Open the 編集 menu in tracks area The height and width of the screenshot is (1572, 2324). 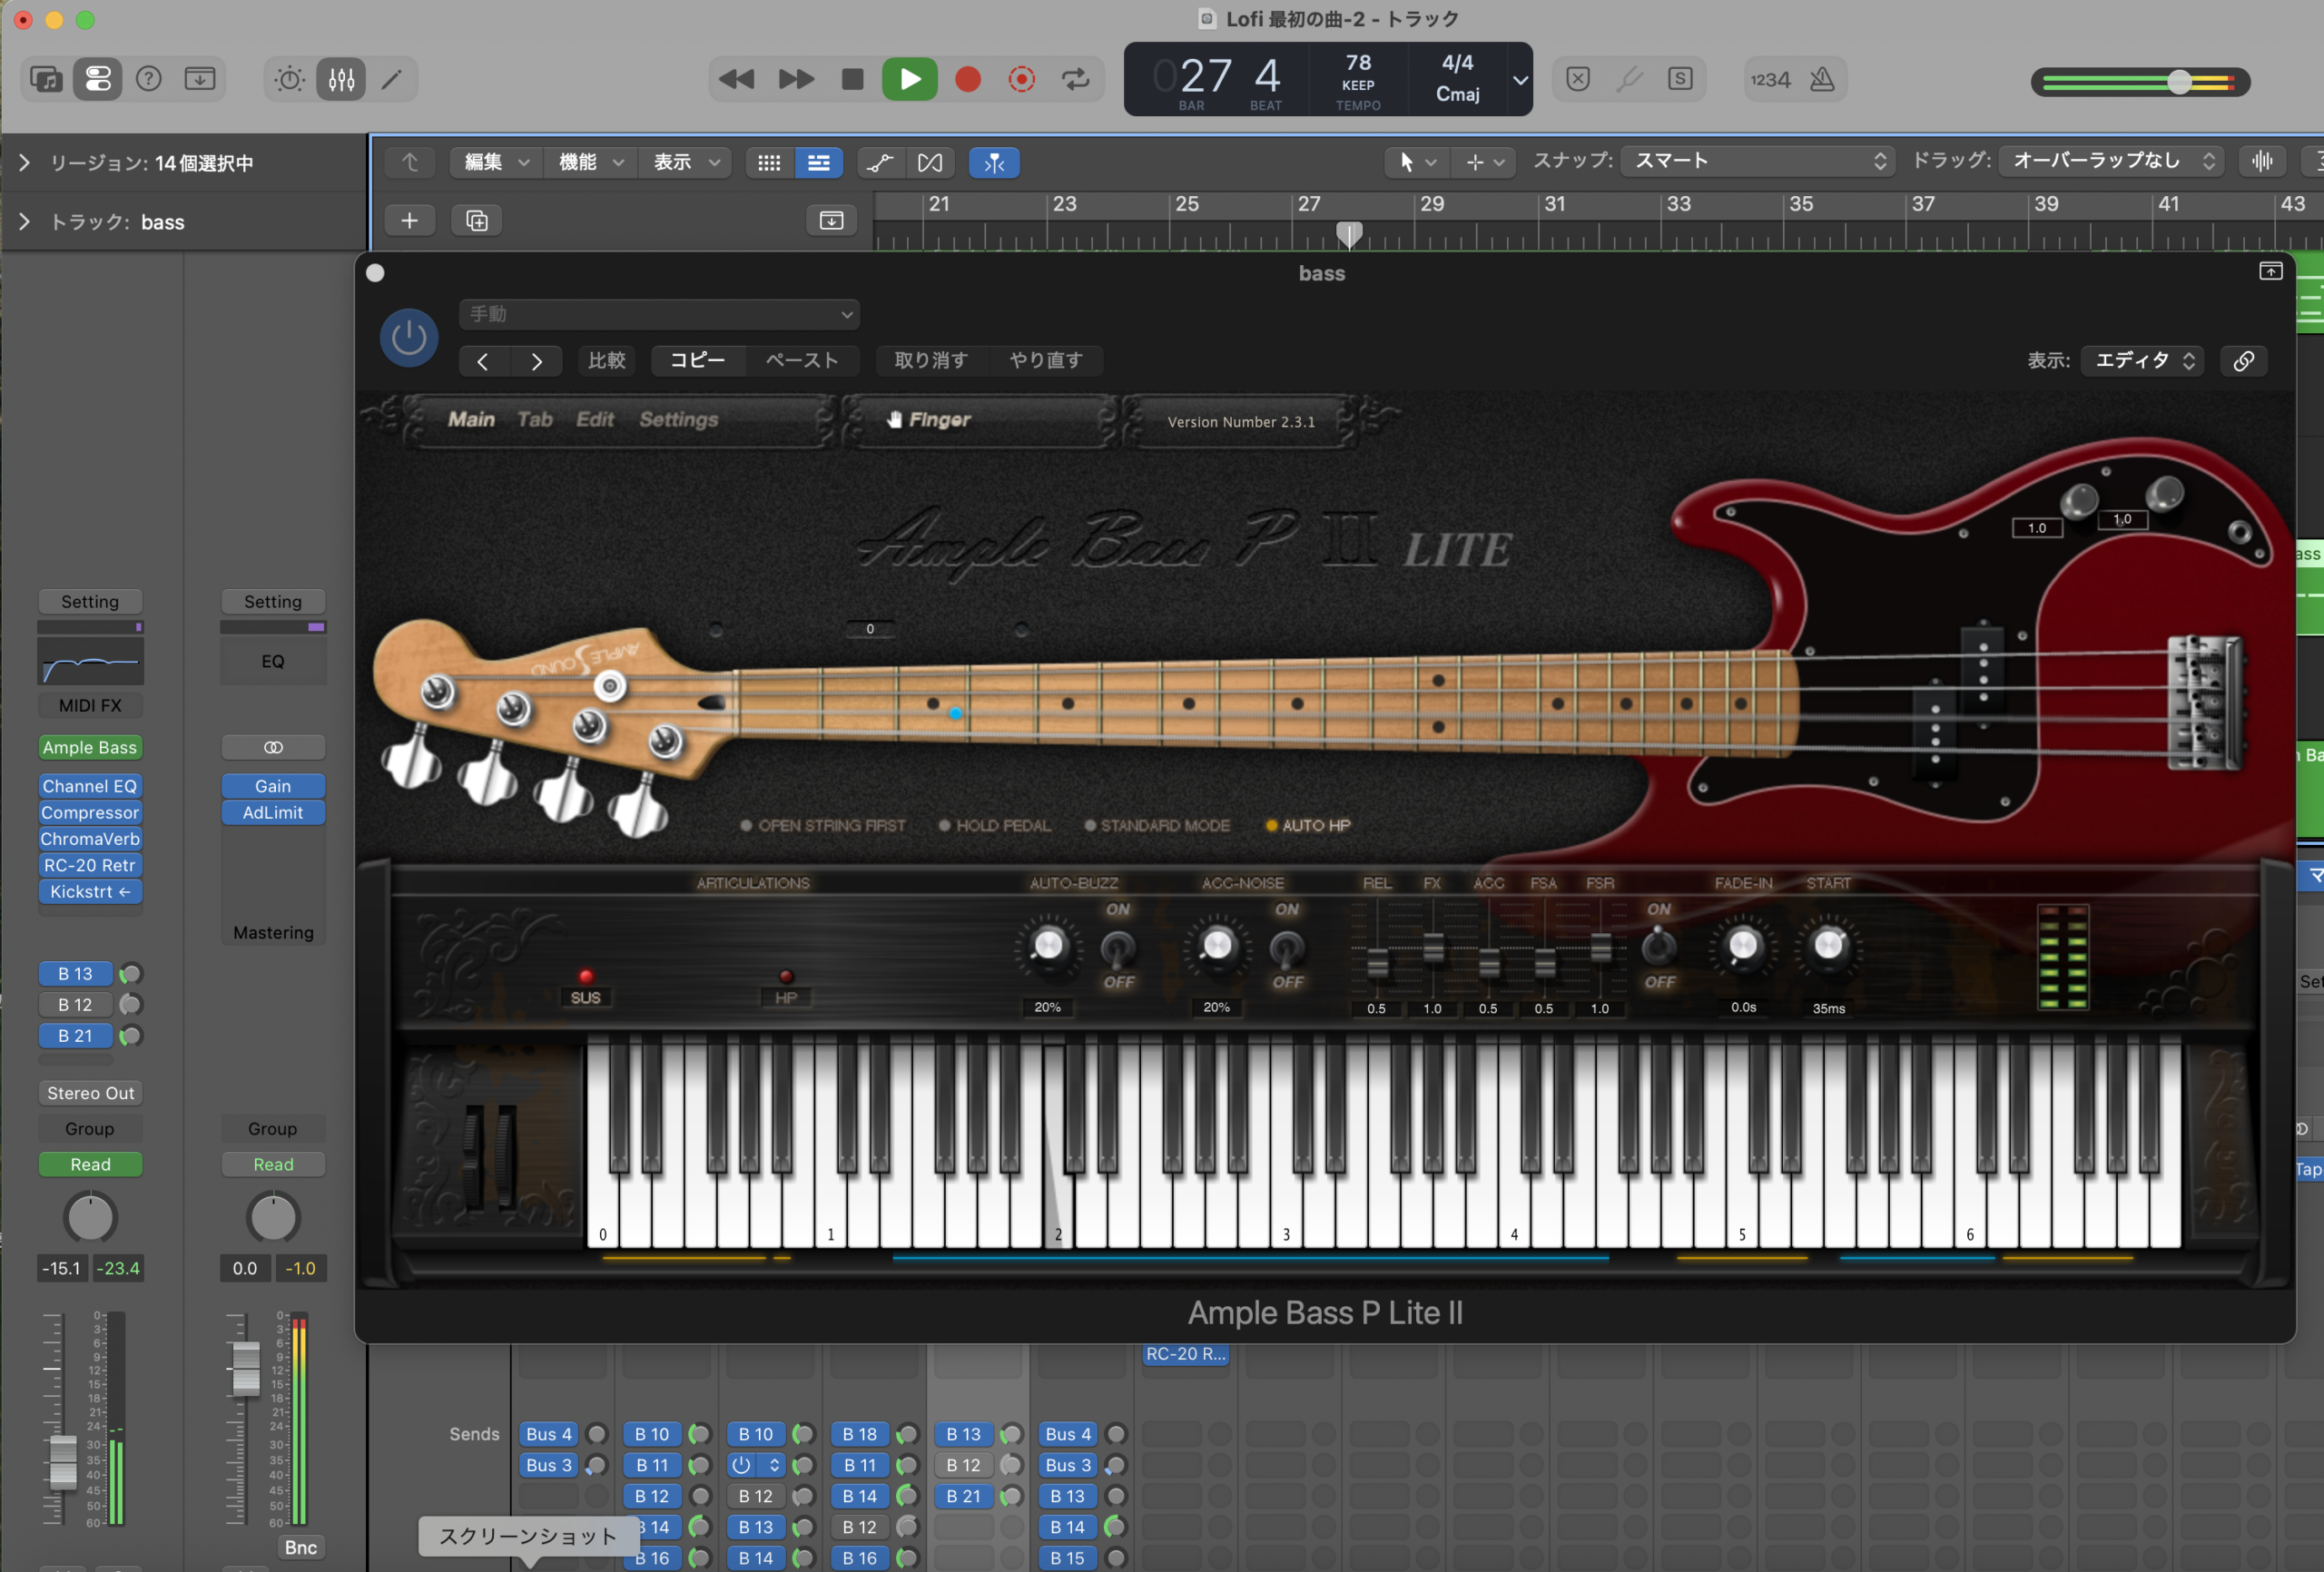[496, 162]
